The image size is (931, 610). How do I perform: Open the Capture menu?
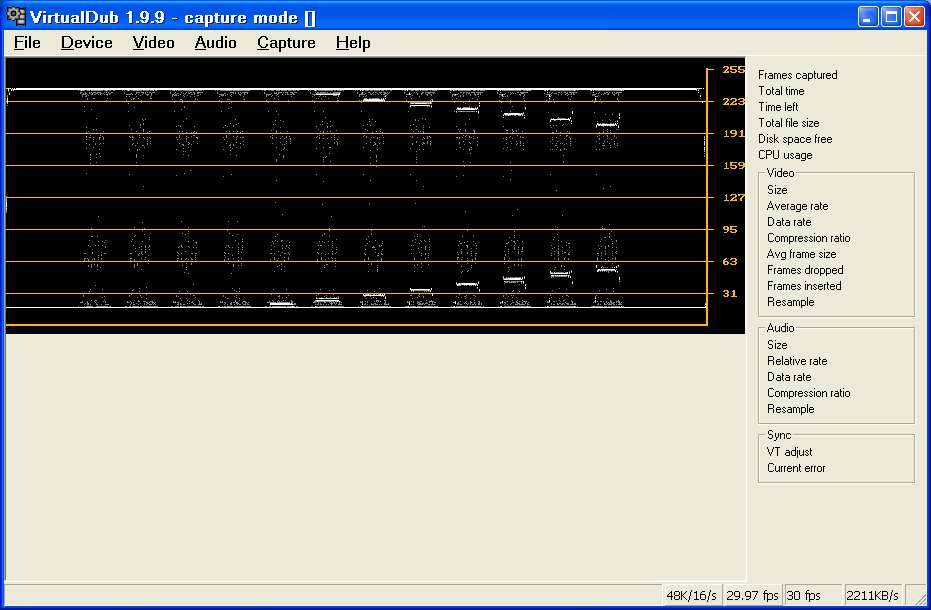[286, 43]
